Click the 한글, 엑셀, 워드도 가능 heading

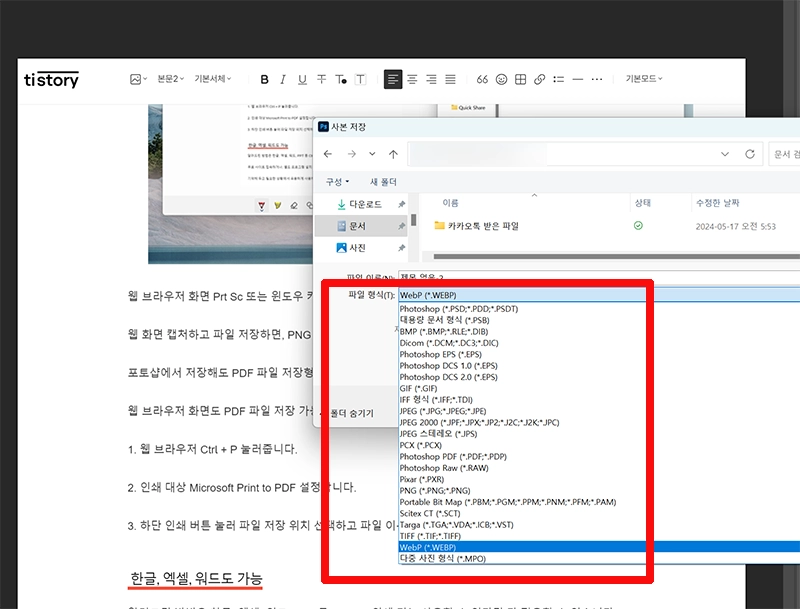[x=196, y=578]
